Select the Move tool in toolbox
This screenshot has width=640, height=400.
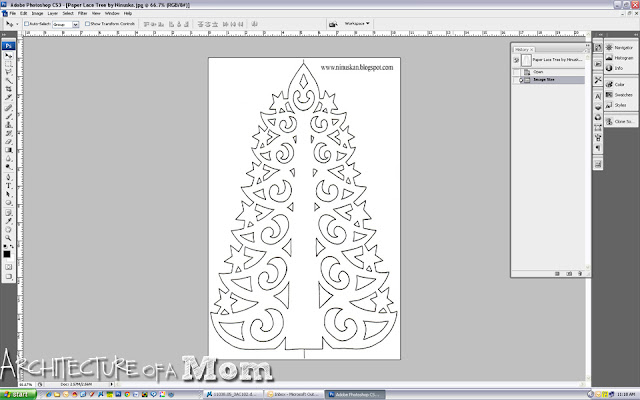click(8, 56)
